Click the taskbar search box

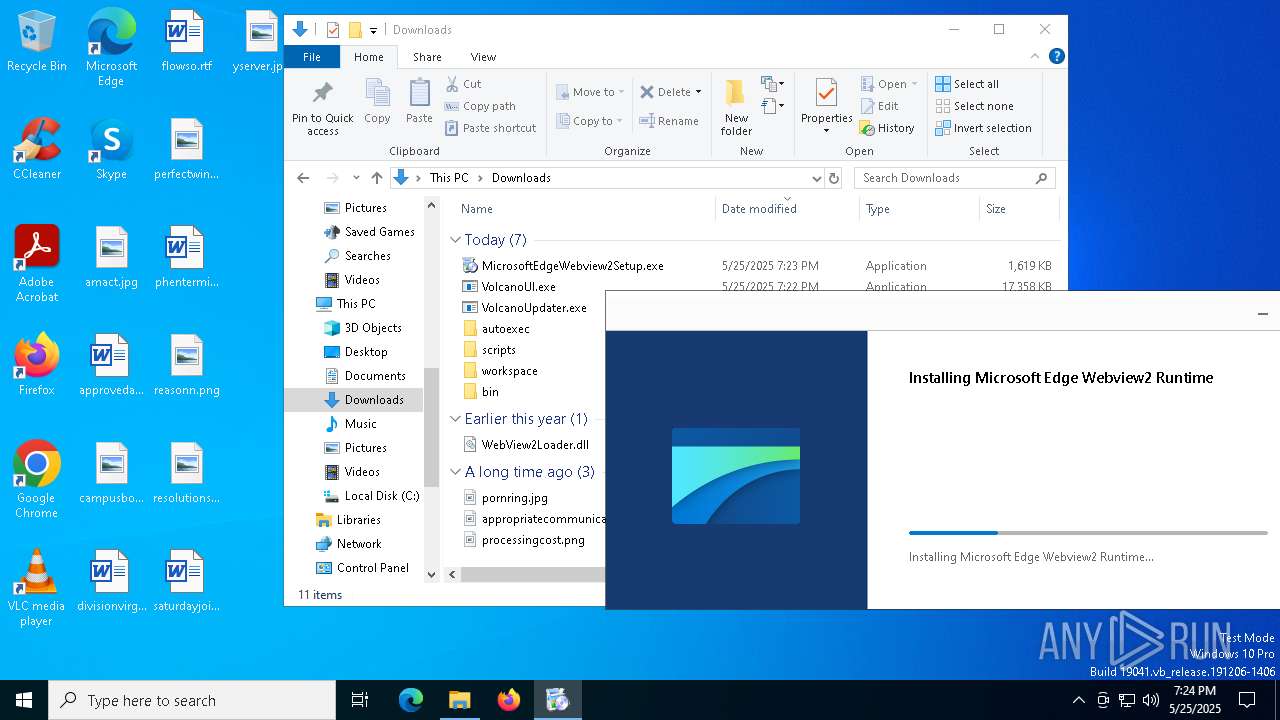192,700
